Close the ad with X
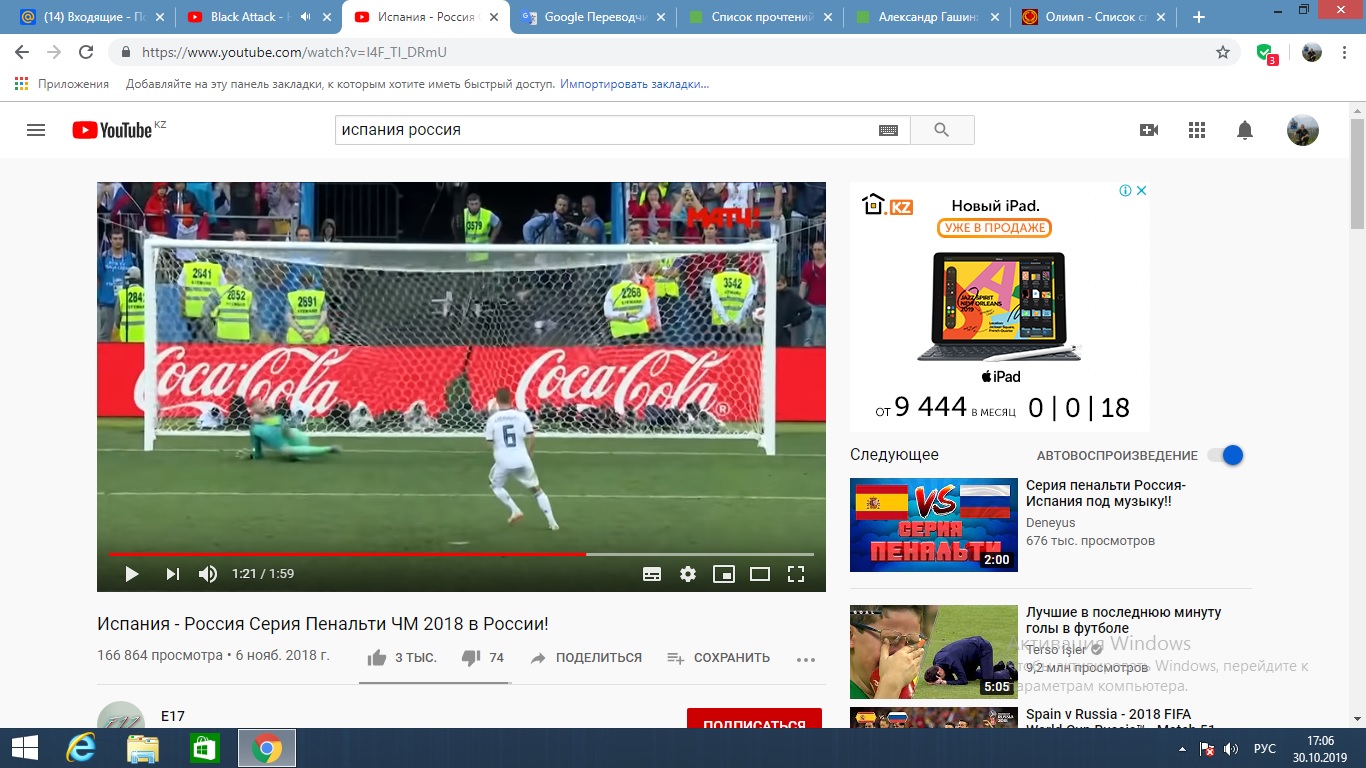This screenshot has height=768, width=1366. coord(1141,190)
